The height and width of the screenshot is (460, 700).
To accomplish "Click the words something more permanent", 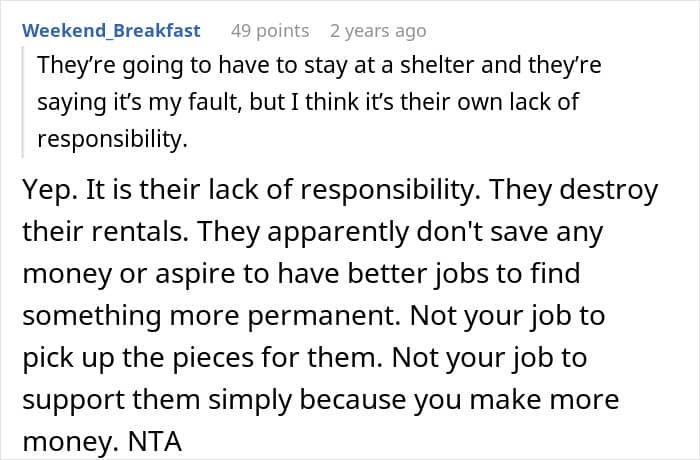I will 211,316.
